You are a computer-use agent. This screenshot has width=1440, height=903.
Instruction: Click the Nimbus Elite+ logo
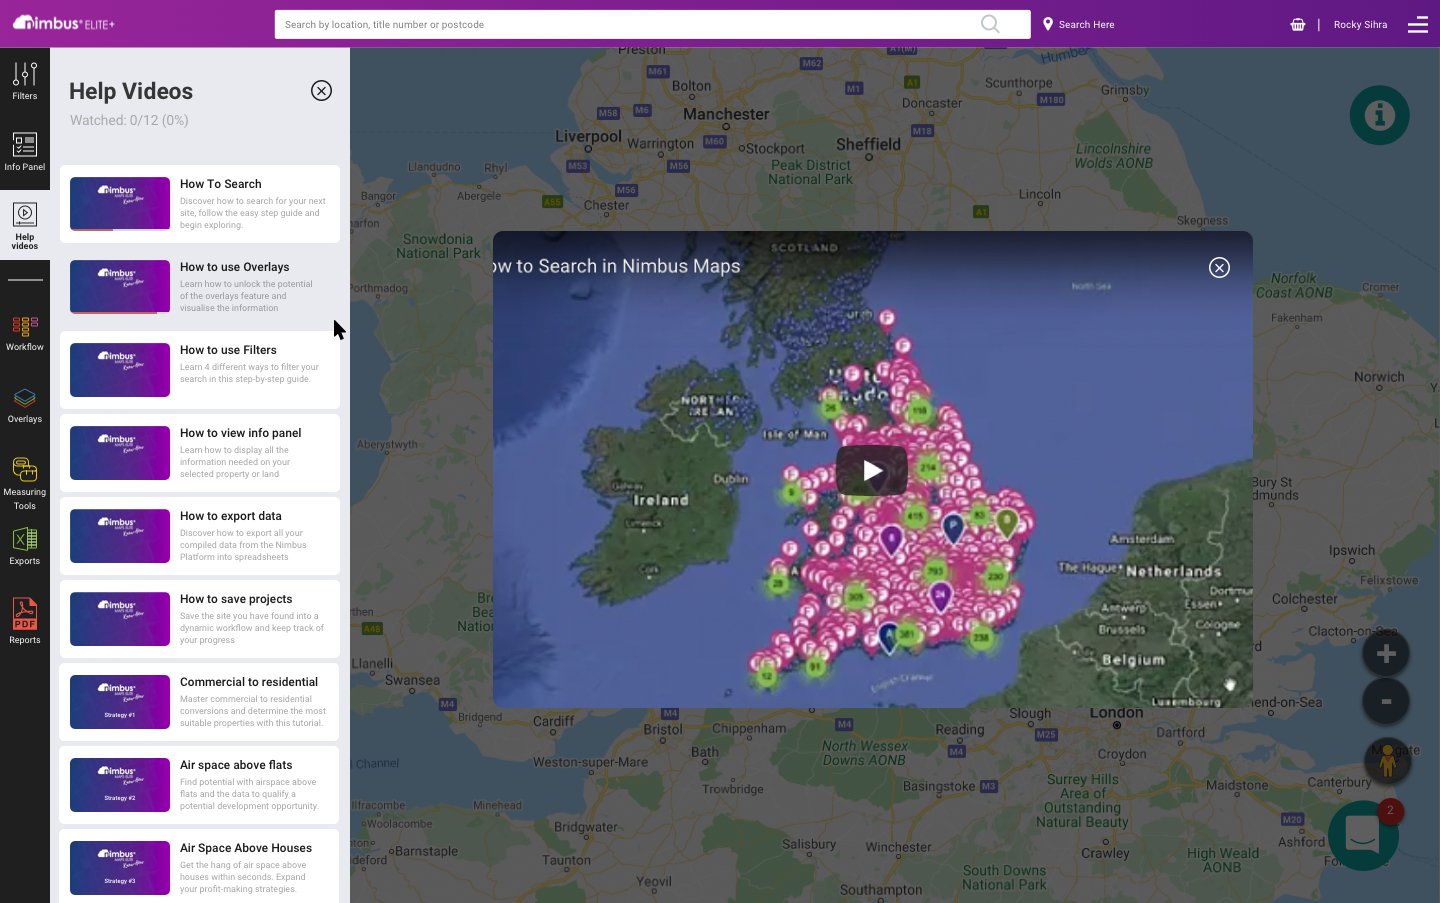64,23
